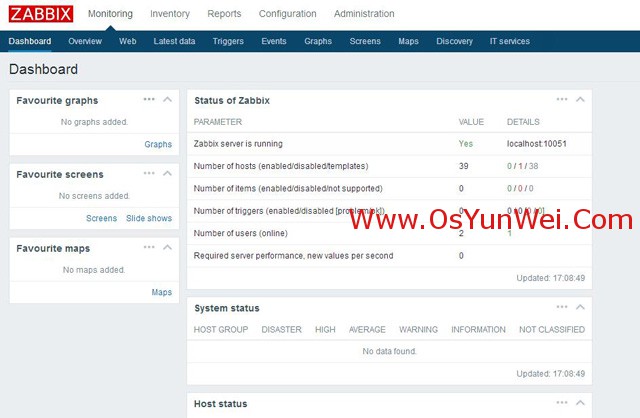Go to the Maps submenu tab
The image size is (640, 418).
409,41
